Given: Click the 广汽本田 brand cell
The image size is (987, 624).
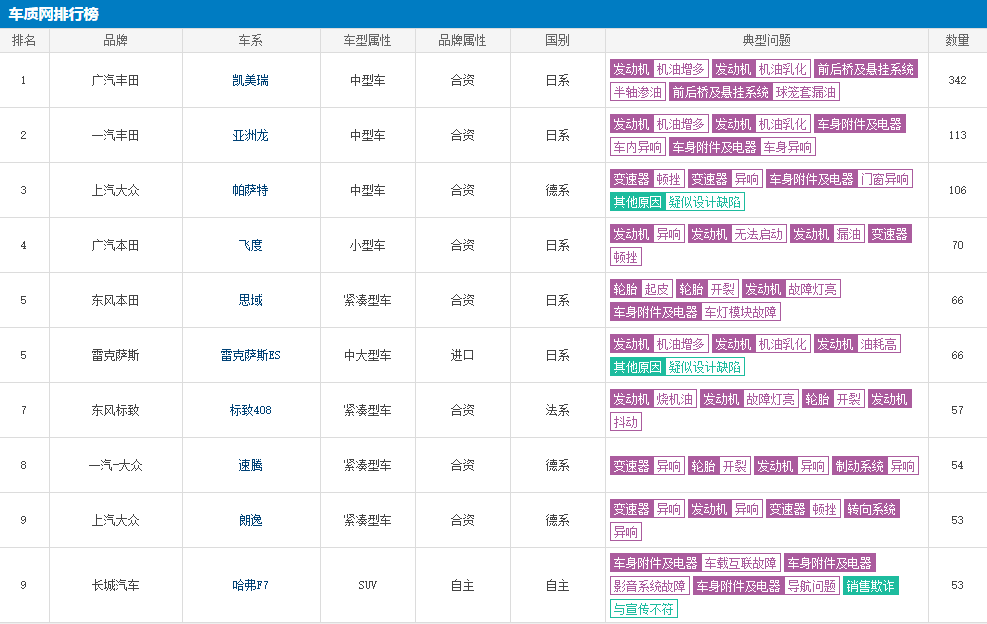Looking at the screenshot, I should (115, 245).
